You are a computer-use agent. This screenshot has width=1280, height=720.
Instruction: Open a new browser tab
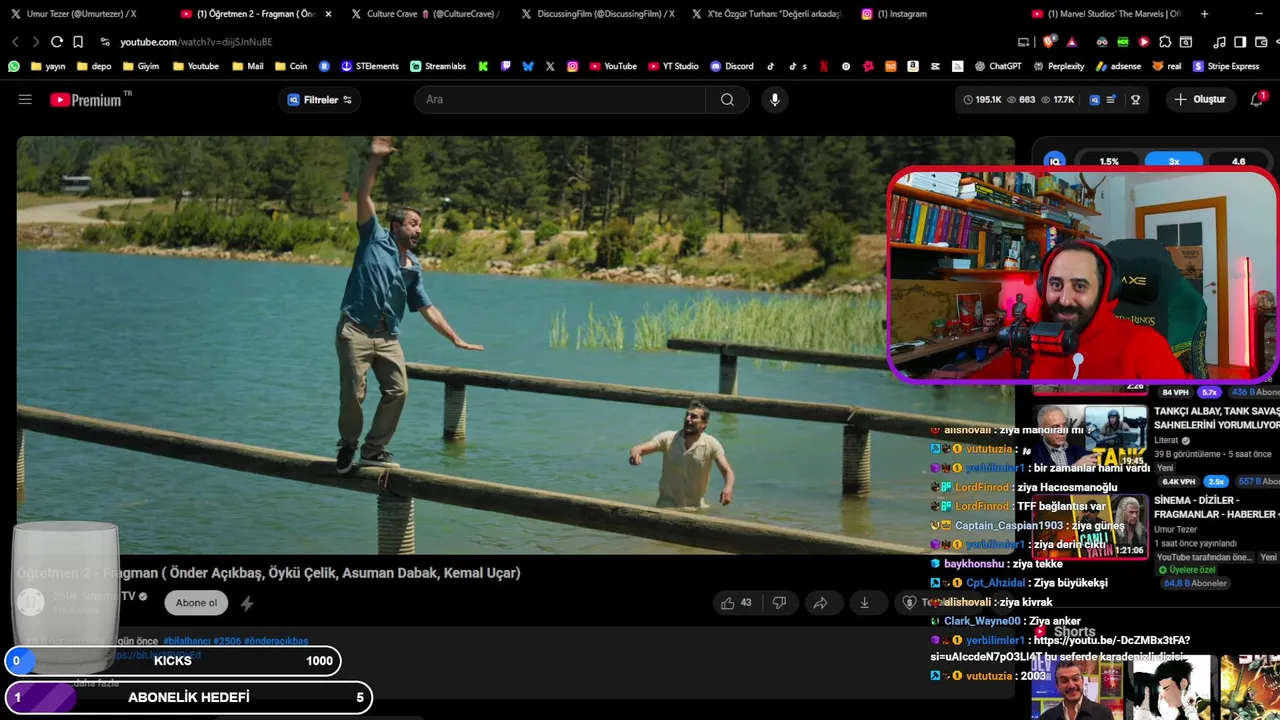[1204, 14]
